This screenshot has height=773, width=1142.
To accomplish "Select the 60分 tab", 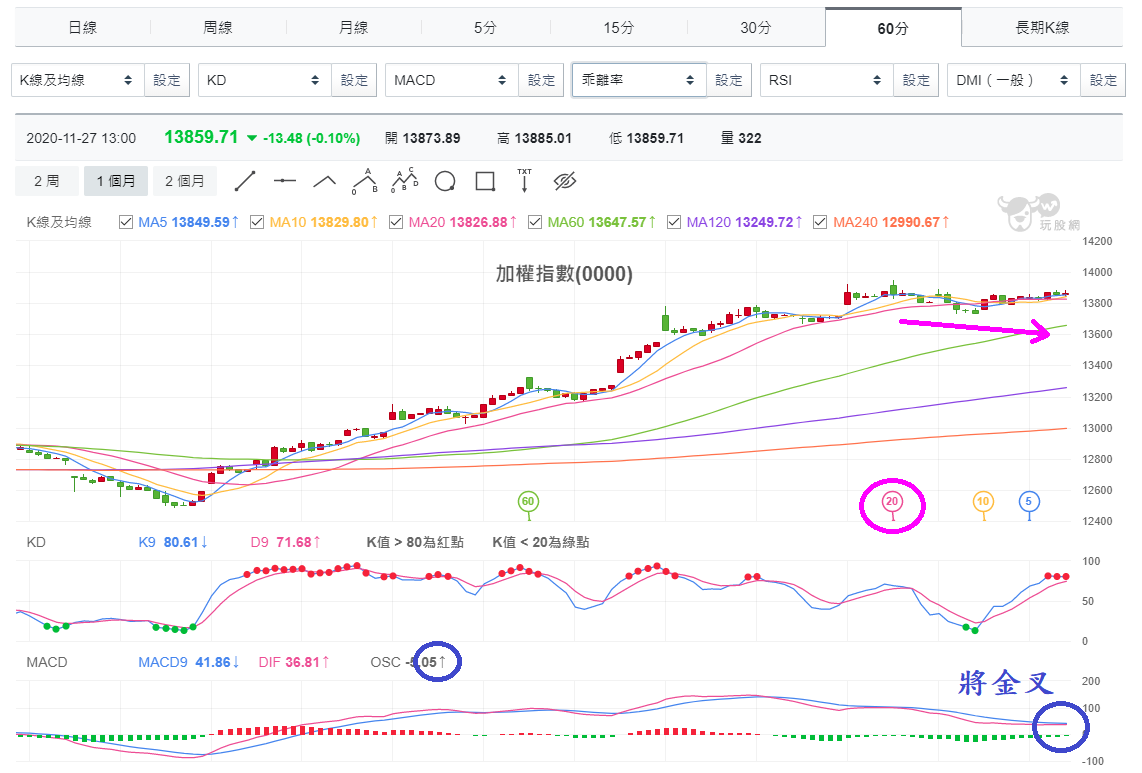I will [893, 28].
